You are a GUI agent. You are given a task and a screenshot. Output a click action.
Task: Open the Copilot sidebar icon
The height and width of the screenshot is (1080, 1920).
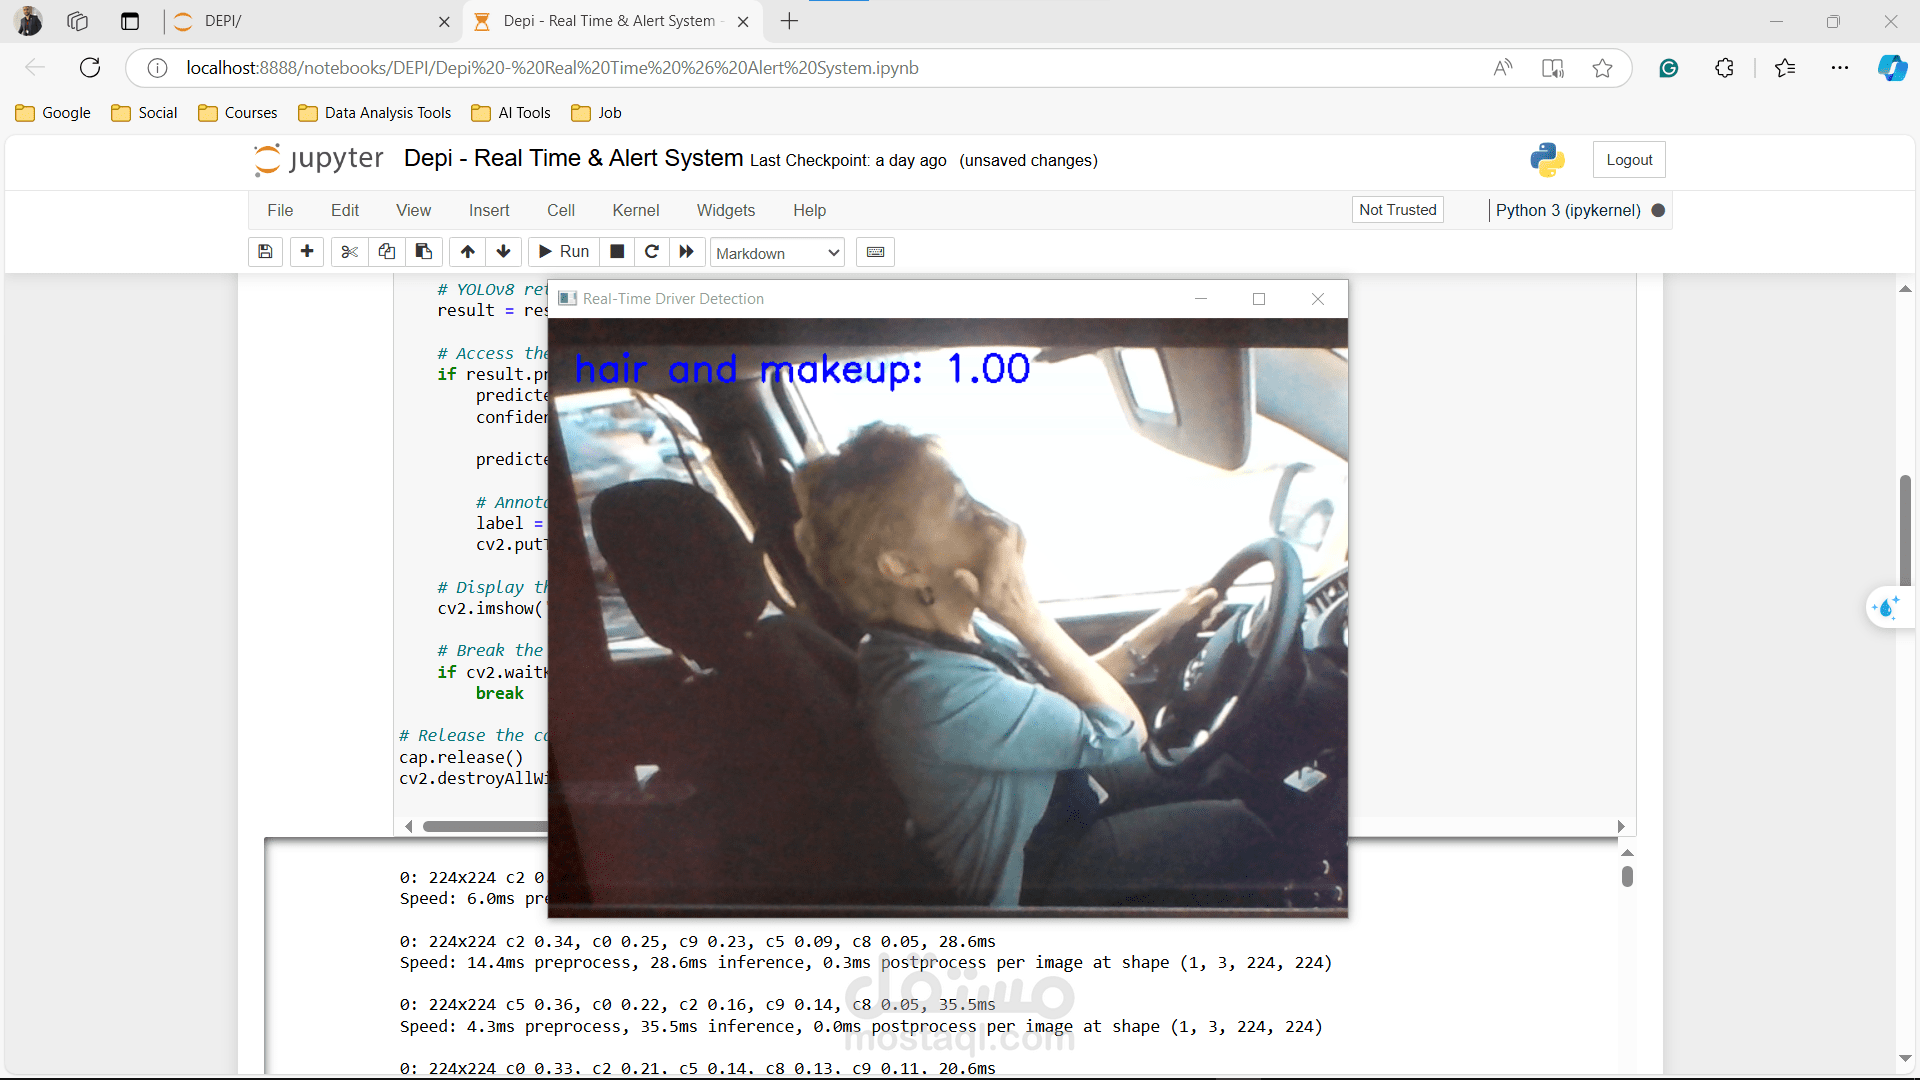(1892, 68)
